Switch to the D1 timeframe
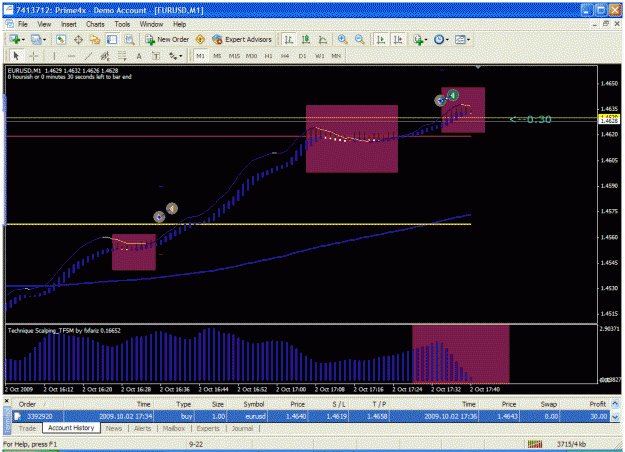This screenshot has height=452, width=625. tap(302, 56)
